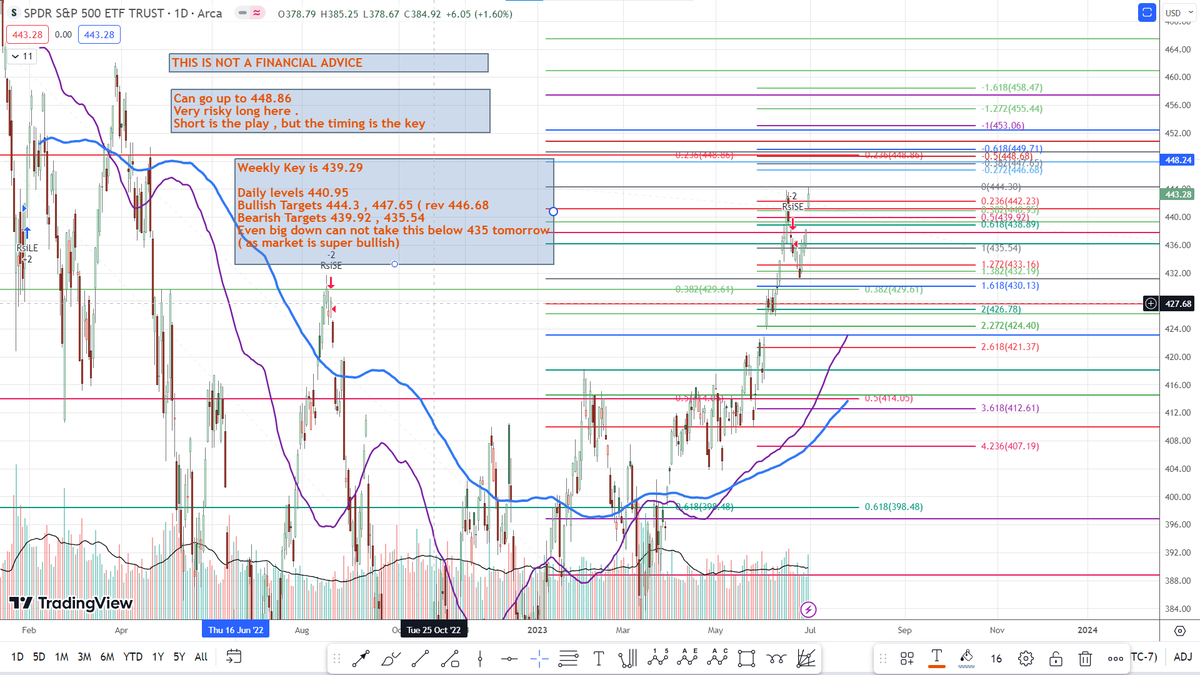Open more options three-dot menu
1200x675 pixels.
coord(1115,658)
